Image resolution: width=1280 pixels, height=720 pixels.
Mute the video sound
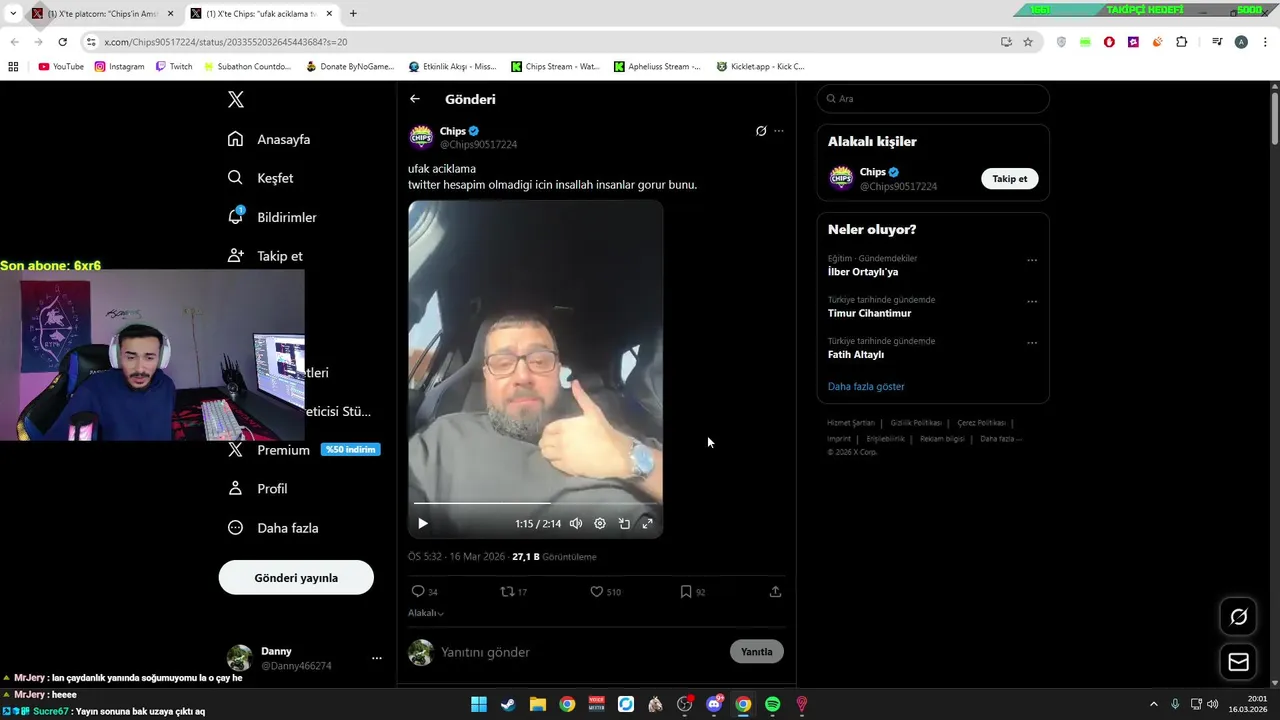[x=576, y=523]
